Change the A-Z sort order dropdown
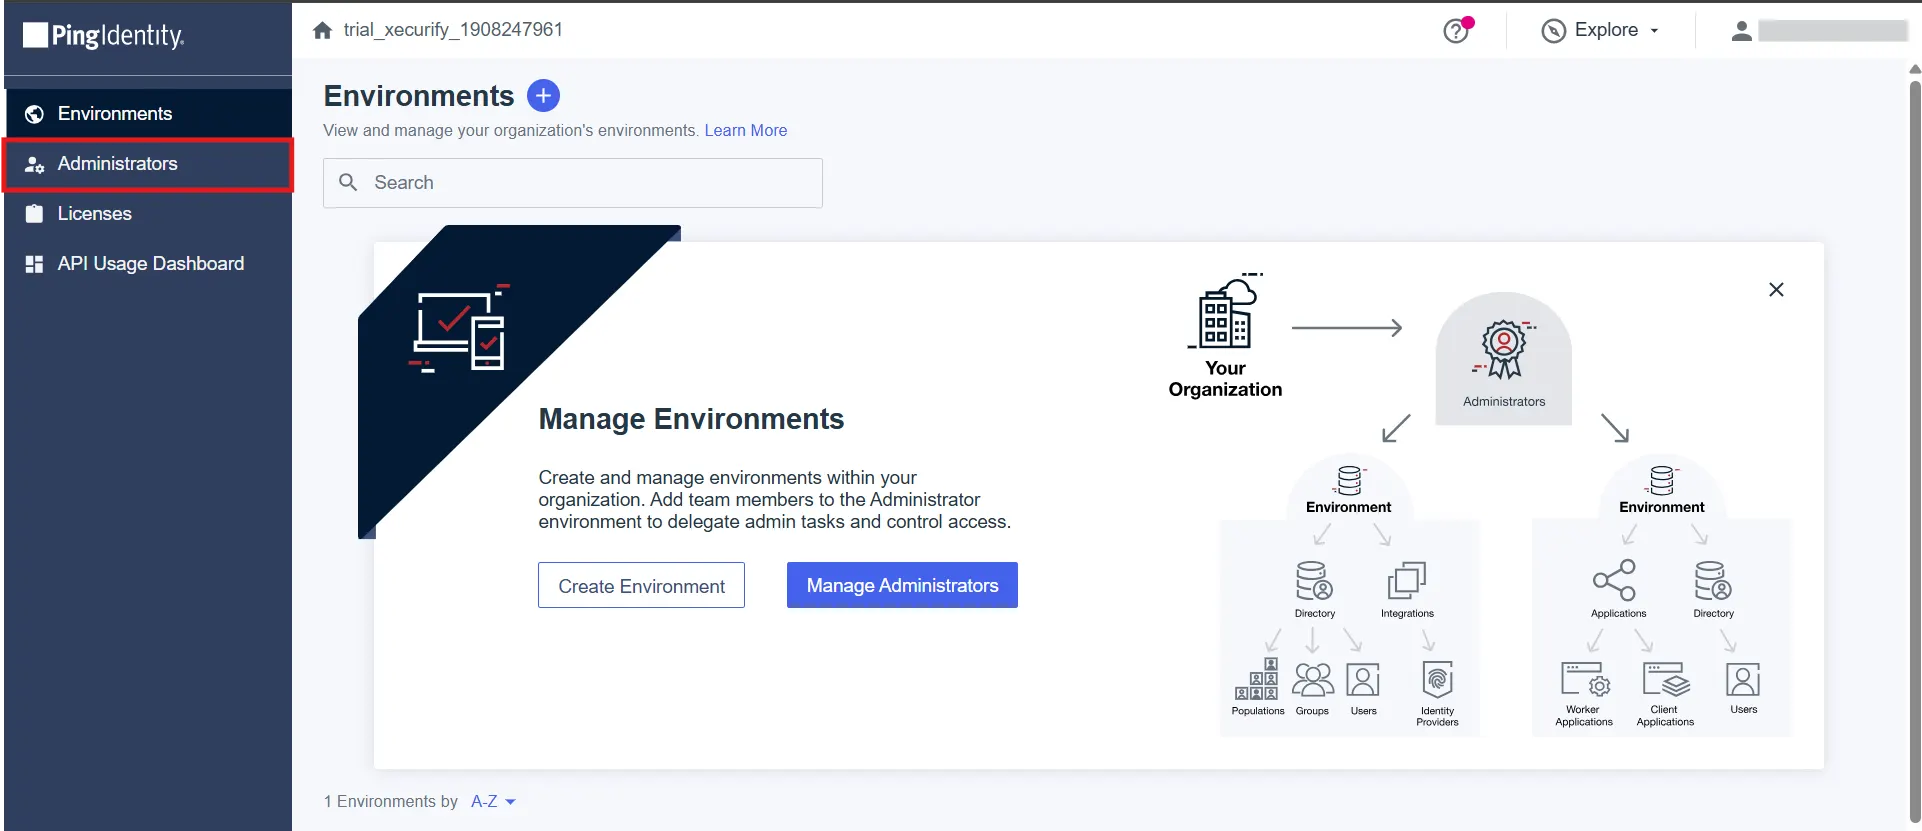This screenshot has height=831, width=1922. pyautogui.click(x=493, y=802)
